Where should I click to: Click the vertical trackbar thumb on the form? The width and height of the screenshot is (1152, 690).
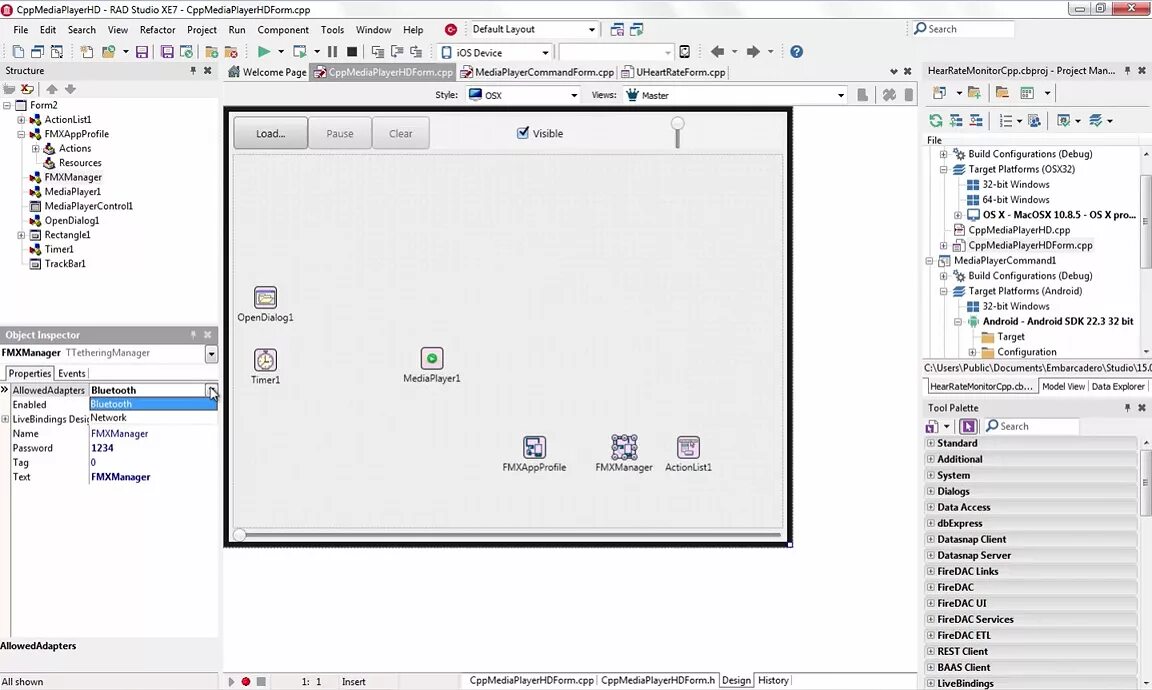(677, 123)
